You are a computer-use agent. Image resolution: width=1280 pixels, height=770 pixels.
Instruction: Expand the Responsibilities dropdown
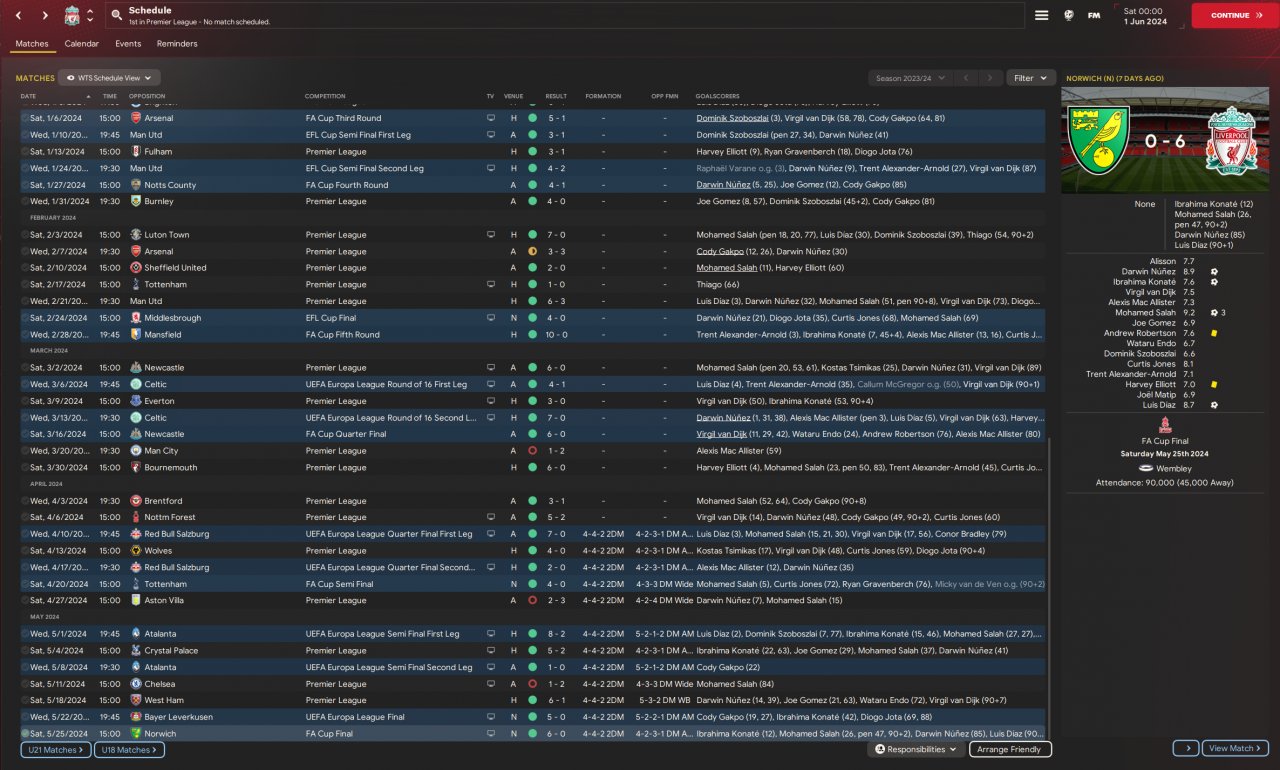(x=916, y=749)
